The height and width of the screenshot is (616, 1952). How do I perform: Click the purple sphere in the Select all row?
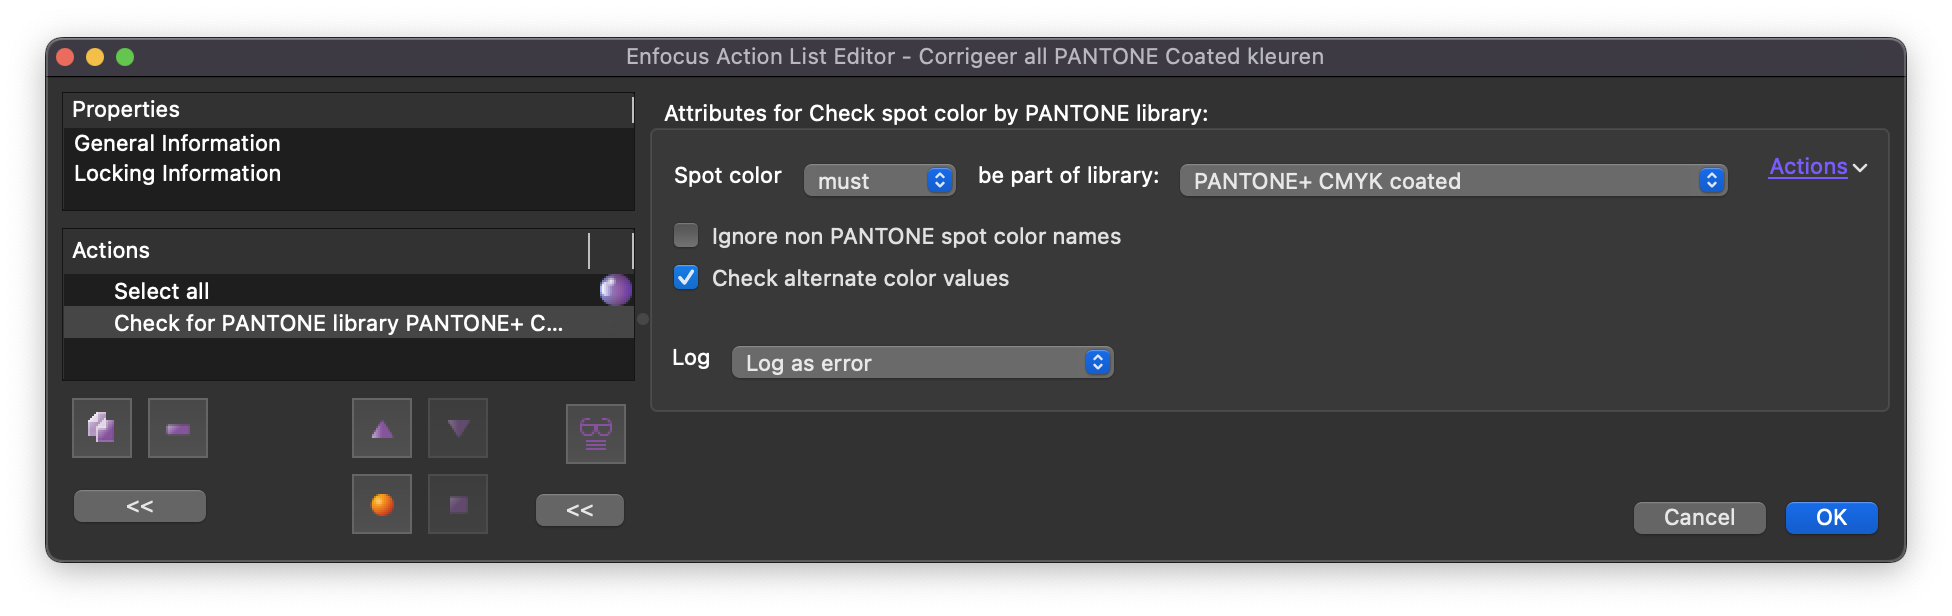[x=615, y=290]
